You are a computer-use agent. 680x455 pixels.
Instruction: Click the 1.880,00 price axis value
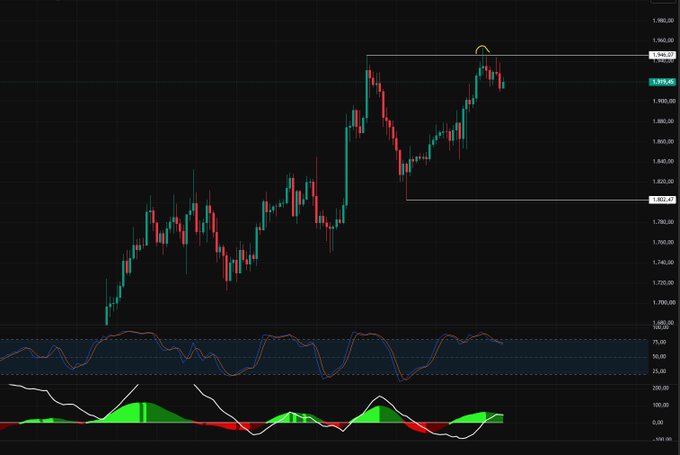664,121
